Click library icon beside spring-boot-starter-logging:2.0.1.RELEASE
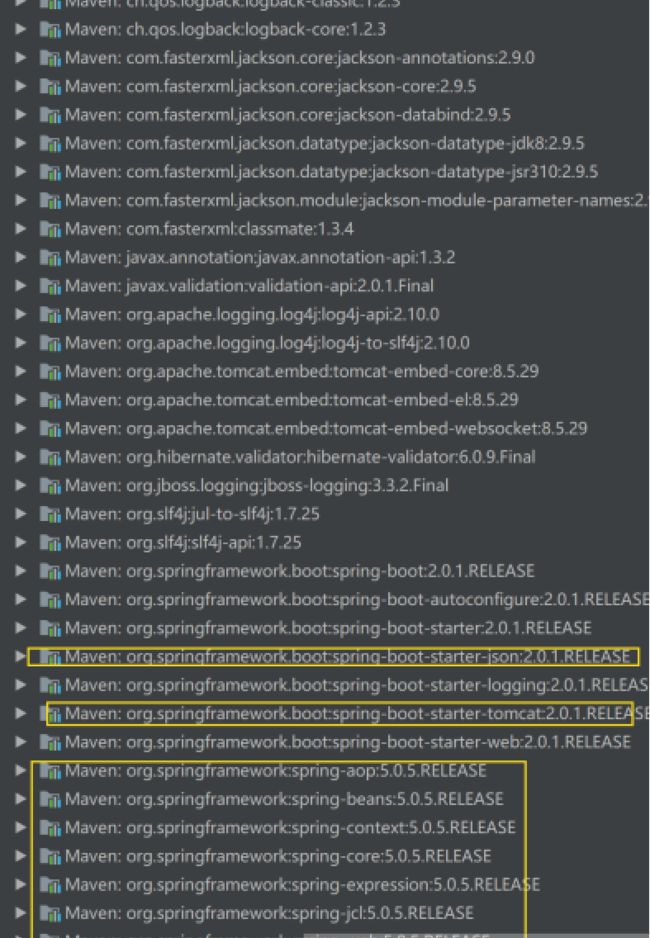 click(x=50, y=686)
